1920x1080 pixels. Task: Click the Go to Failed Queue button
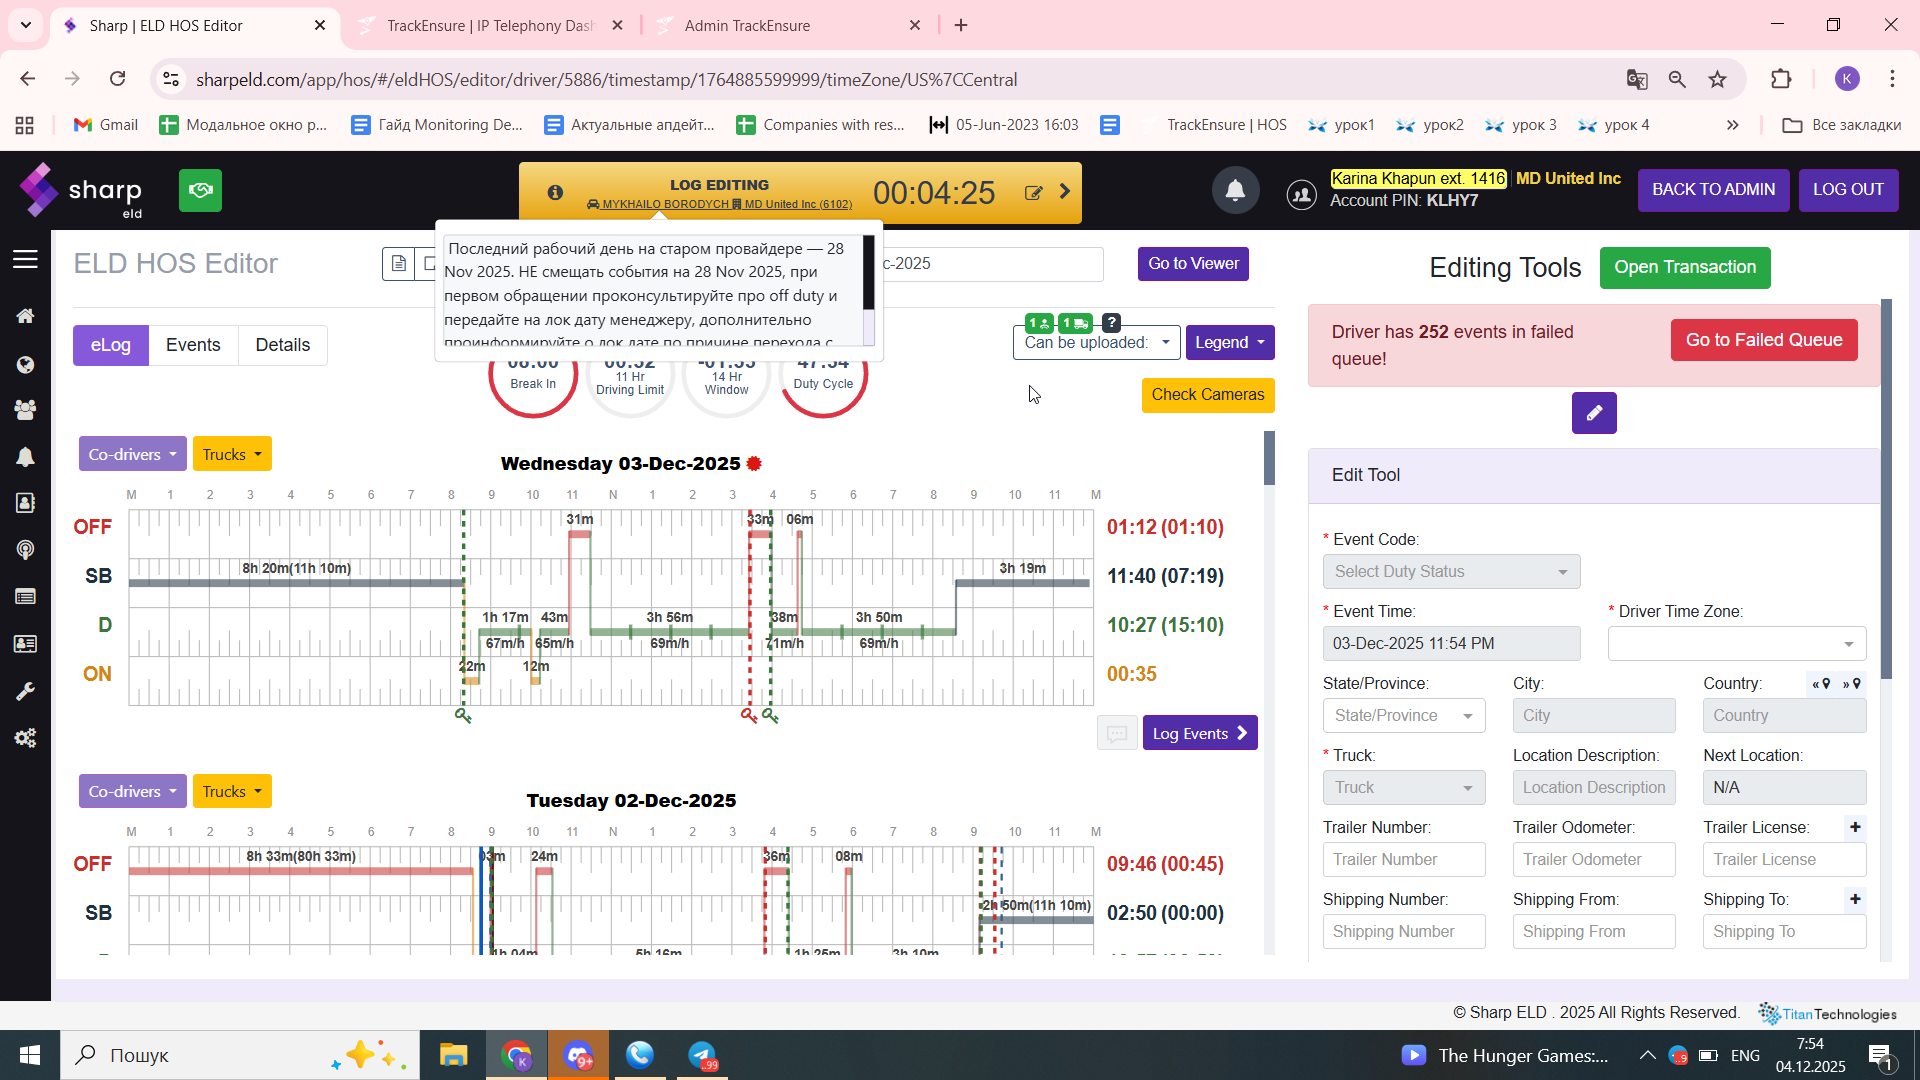(x=1763, y=340)
